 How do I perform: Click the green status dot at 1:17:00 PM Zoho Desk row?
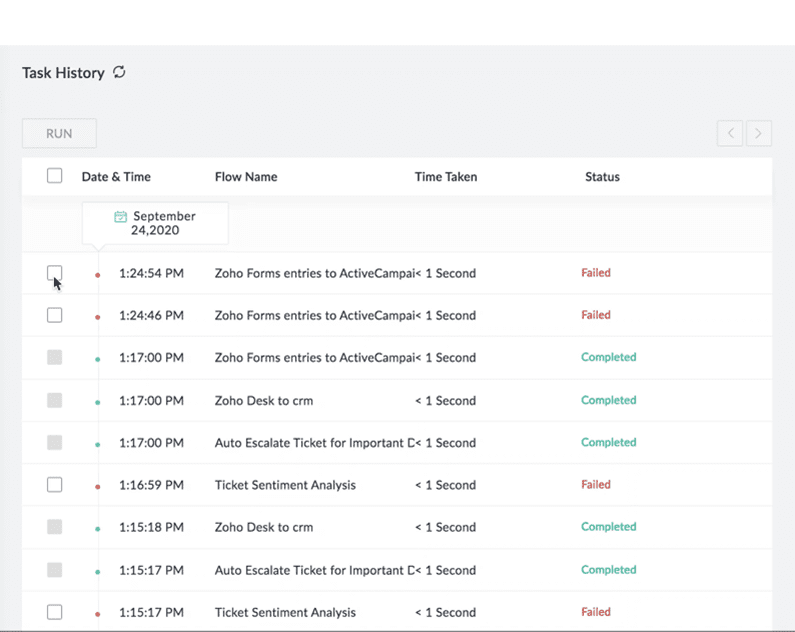pos(97,402)
